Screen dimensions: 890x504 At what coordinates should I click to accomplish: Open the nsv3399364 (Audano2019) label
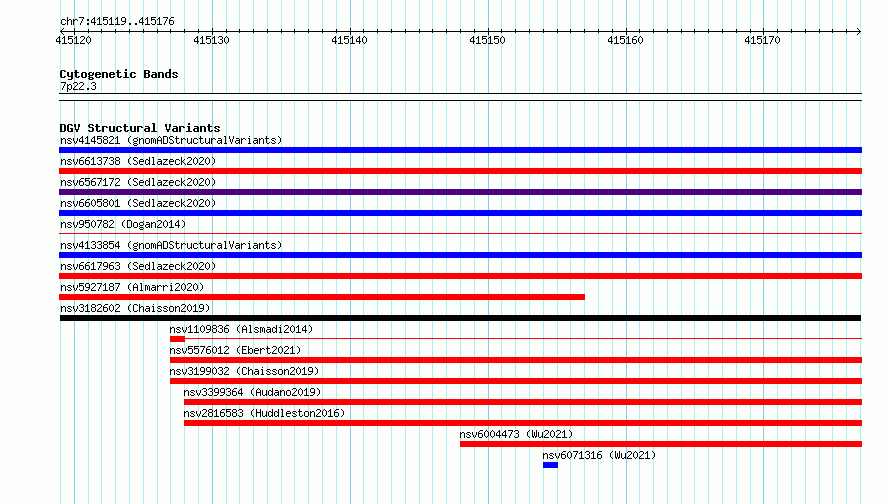pos(252,392)
